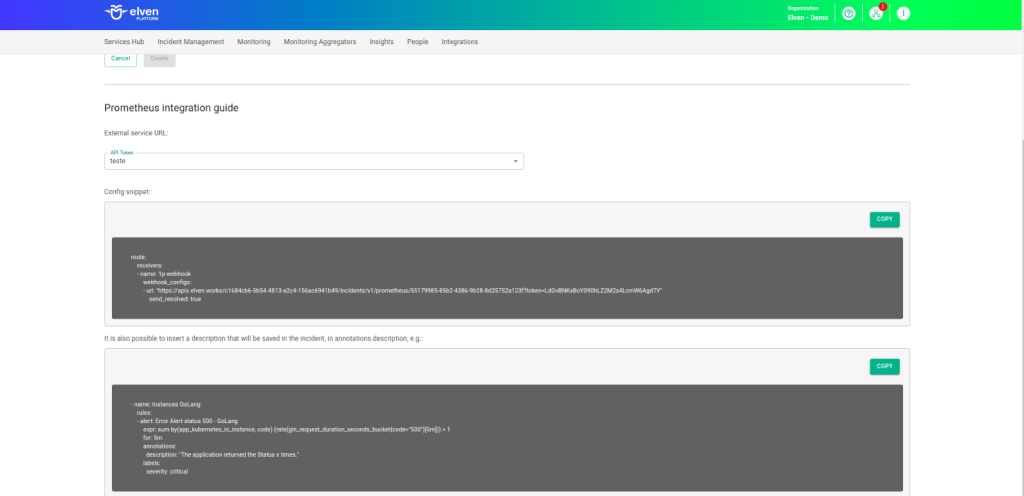Open the Integrations menu
The height and width of the screenshot is (496, 1024).
pos(460,42)
